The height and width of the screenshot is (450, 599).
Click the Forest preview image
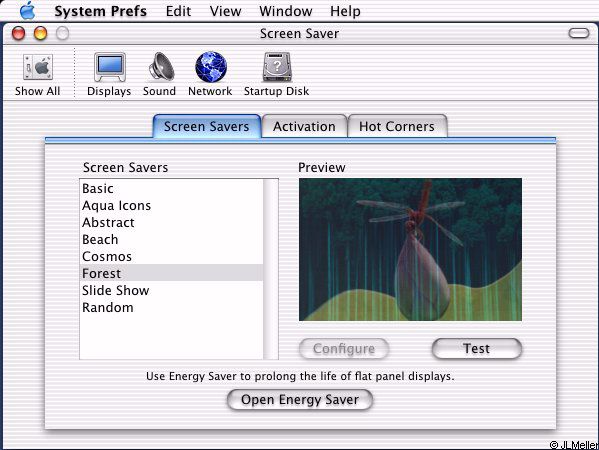tap(410, 249)
